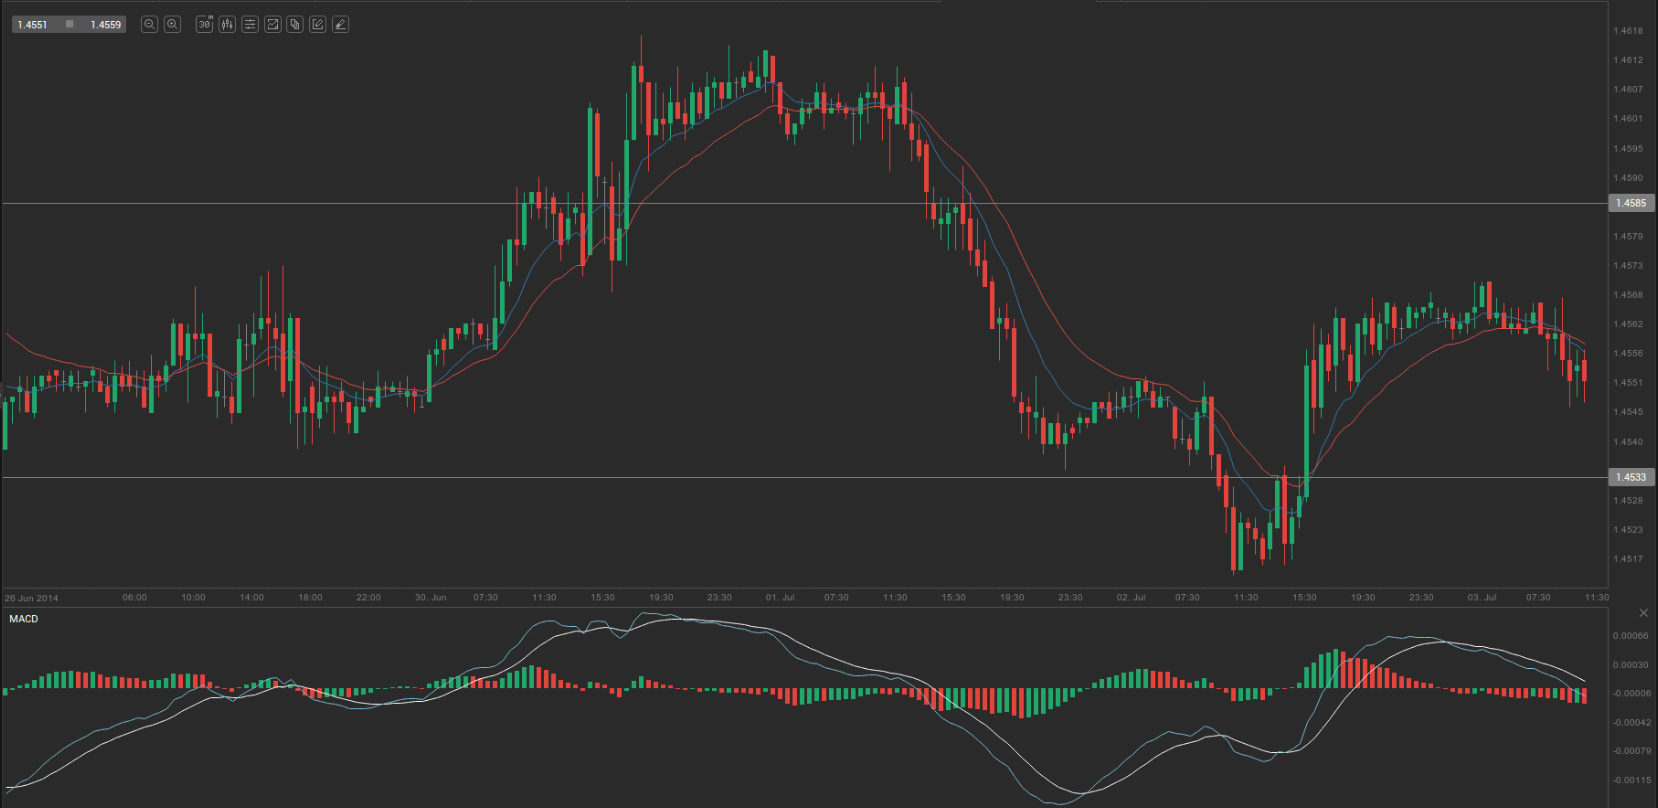Click the small square between bid and ask
Viewport: 1658px width, 808px height.
pyautogui.click(x=69, y=24)
